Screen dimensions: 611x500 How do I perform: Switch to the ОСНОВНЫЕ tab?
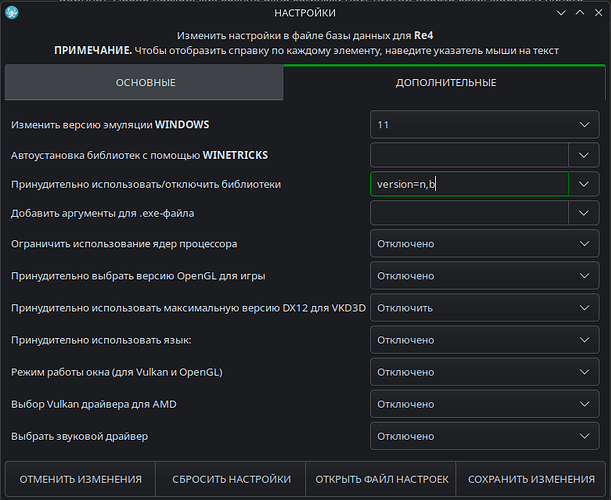pos(144,82)
